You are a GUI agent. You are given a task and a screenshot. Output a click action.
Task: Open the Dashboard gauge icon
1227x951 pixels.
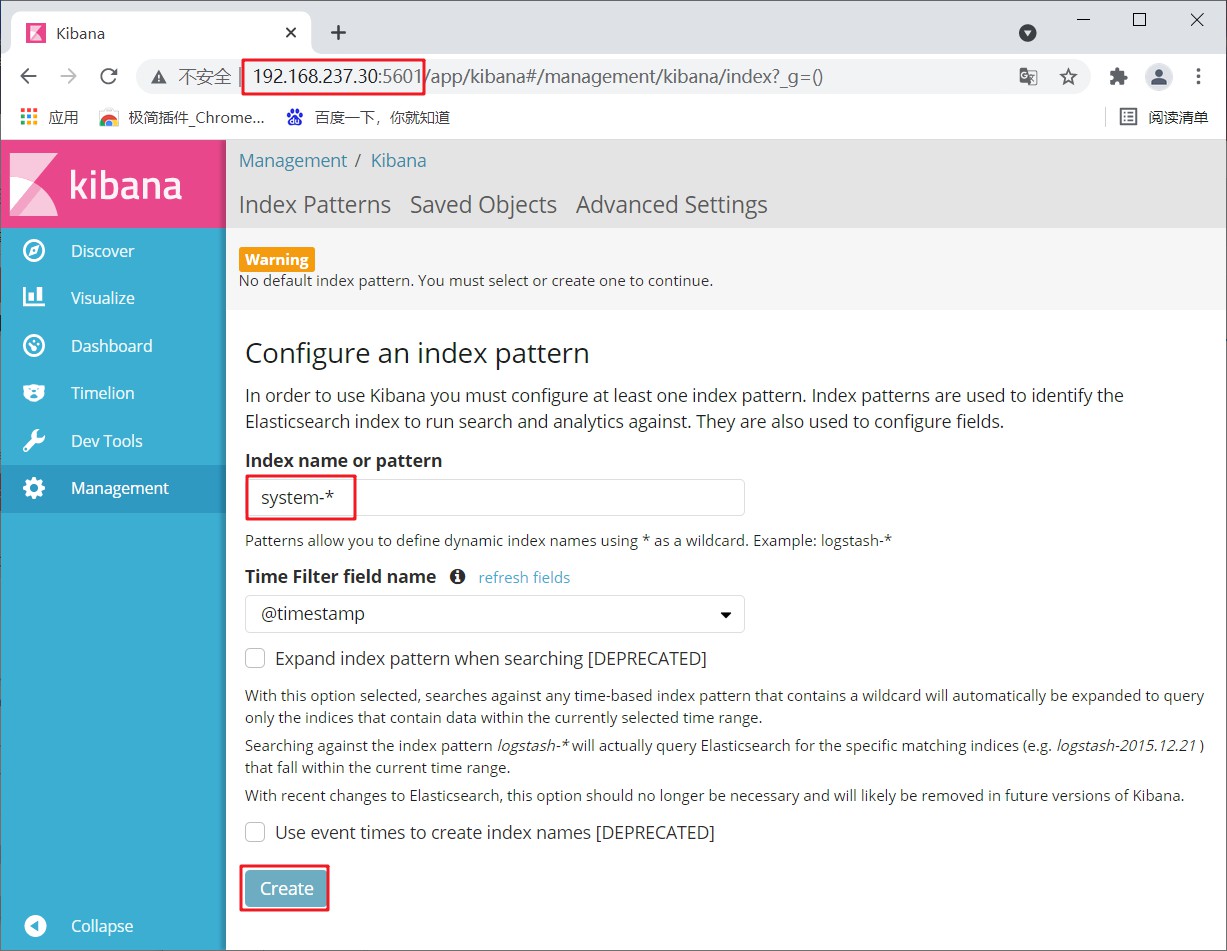click(34, 346)
